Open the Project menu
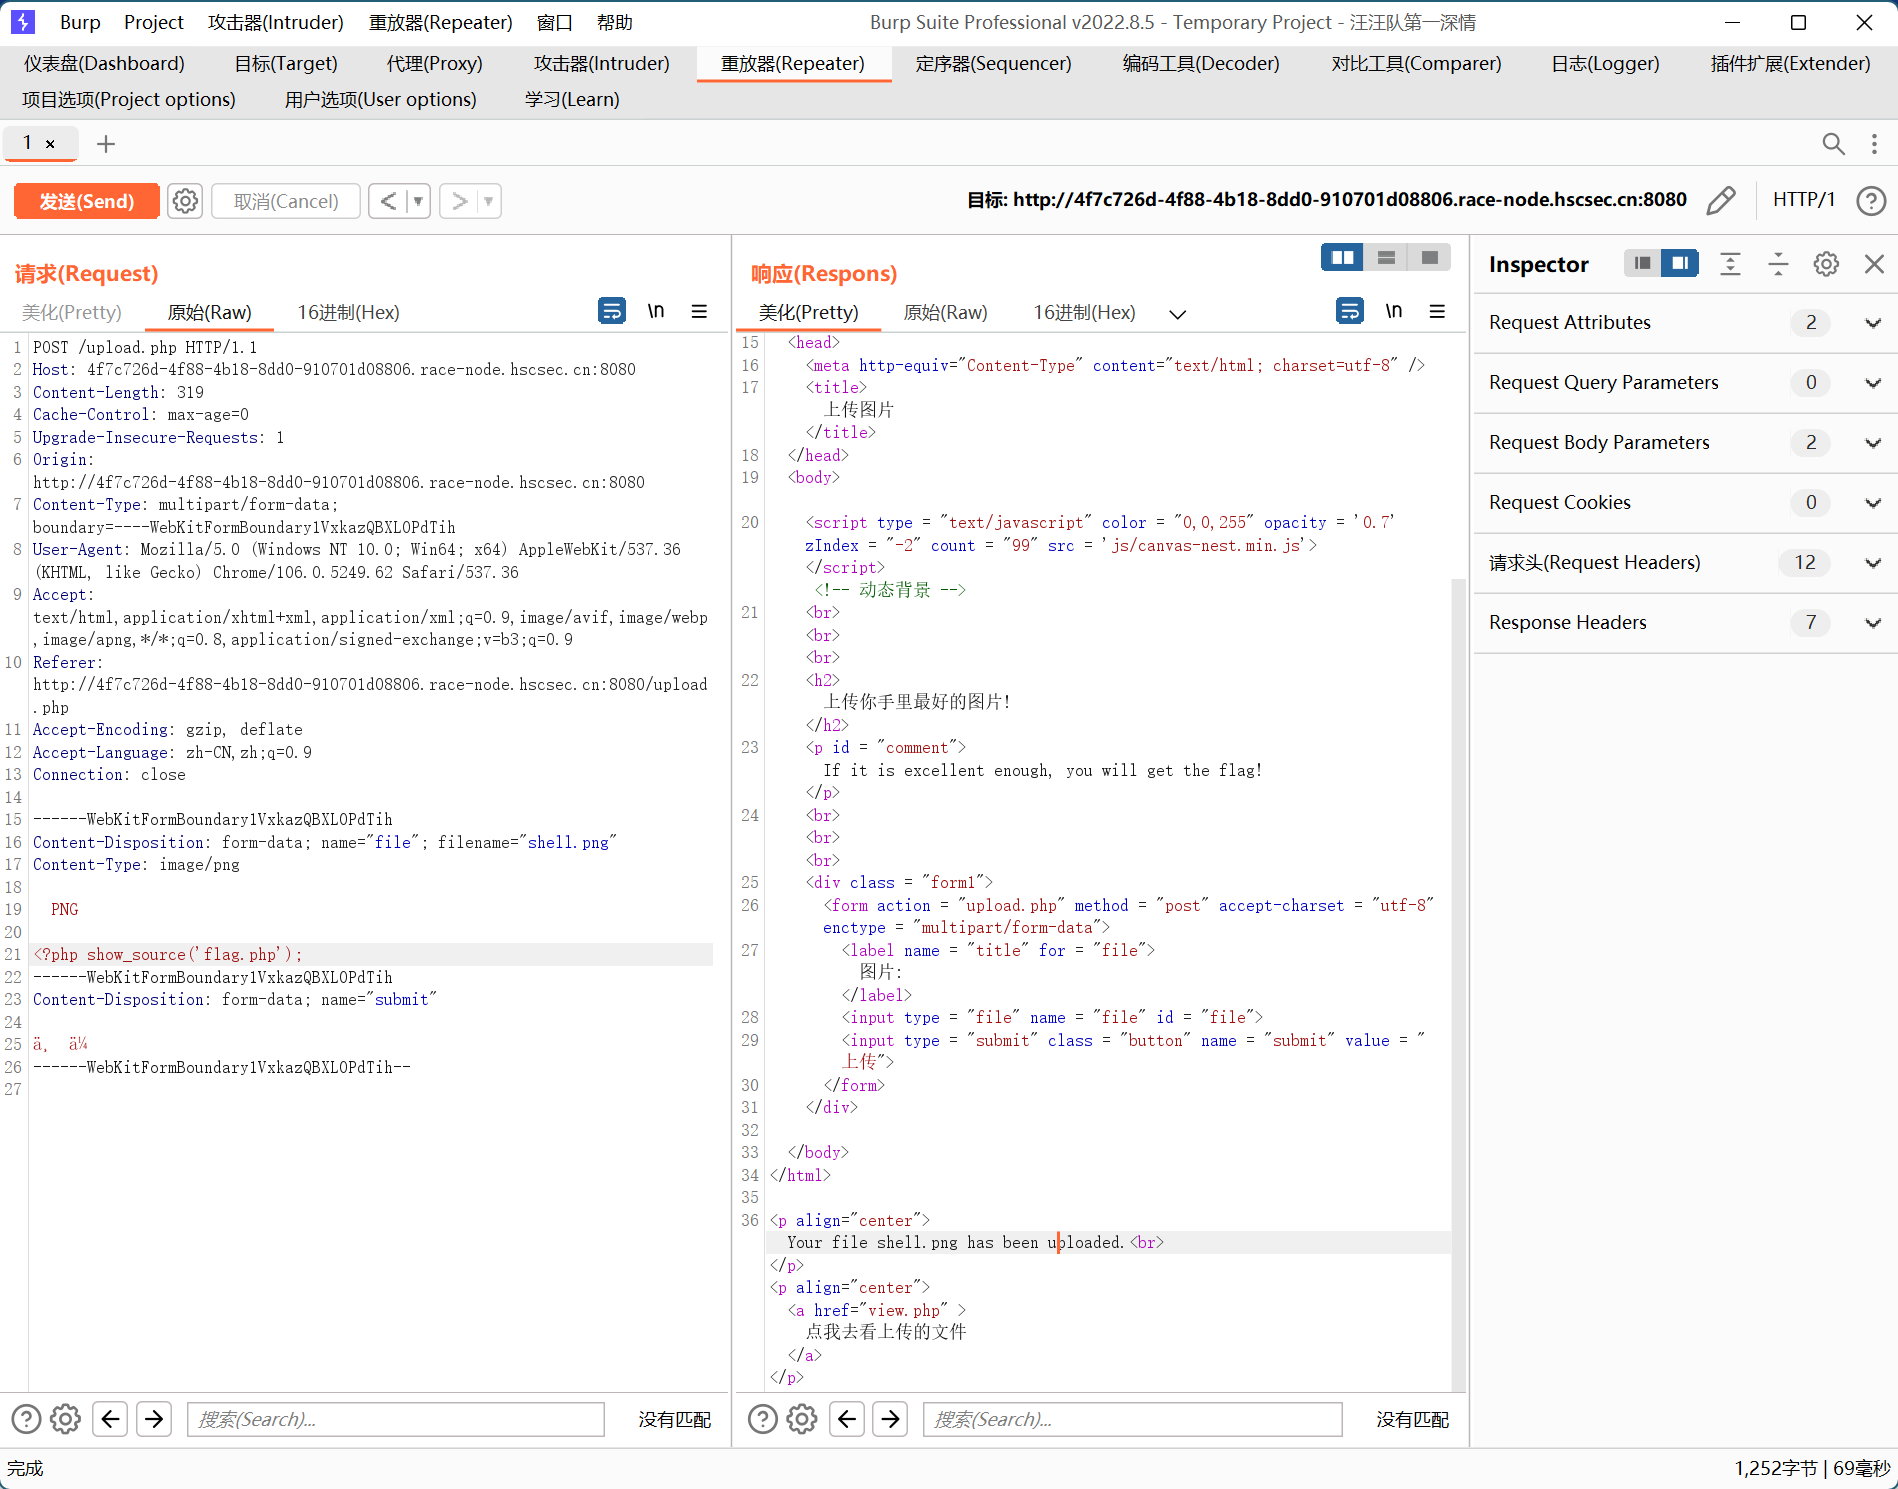 coord(154,22)
